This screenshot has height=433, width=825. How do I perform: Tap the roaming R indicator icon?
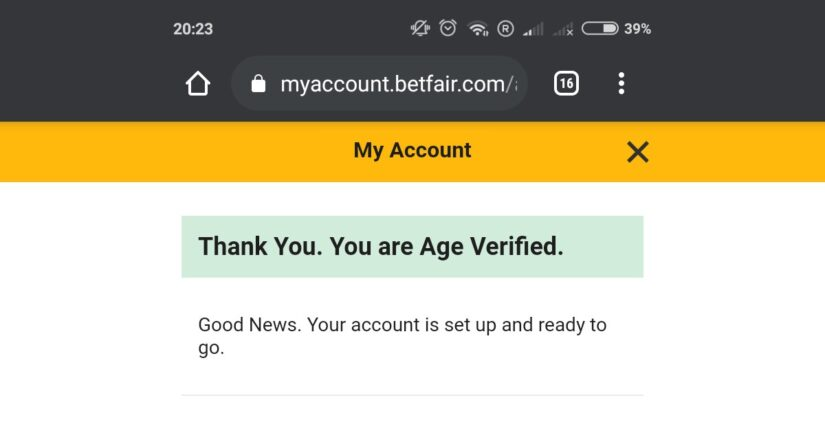tap(505, 29)
